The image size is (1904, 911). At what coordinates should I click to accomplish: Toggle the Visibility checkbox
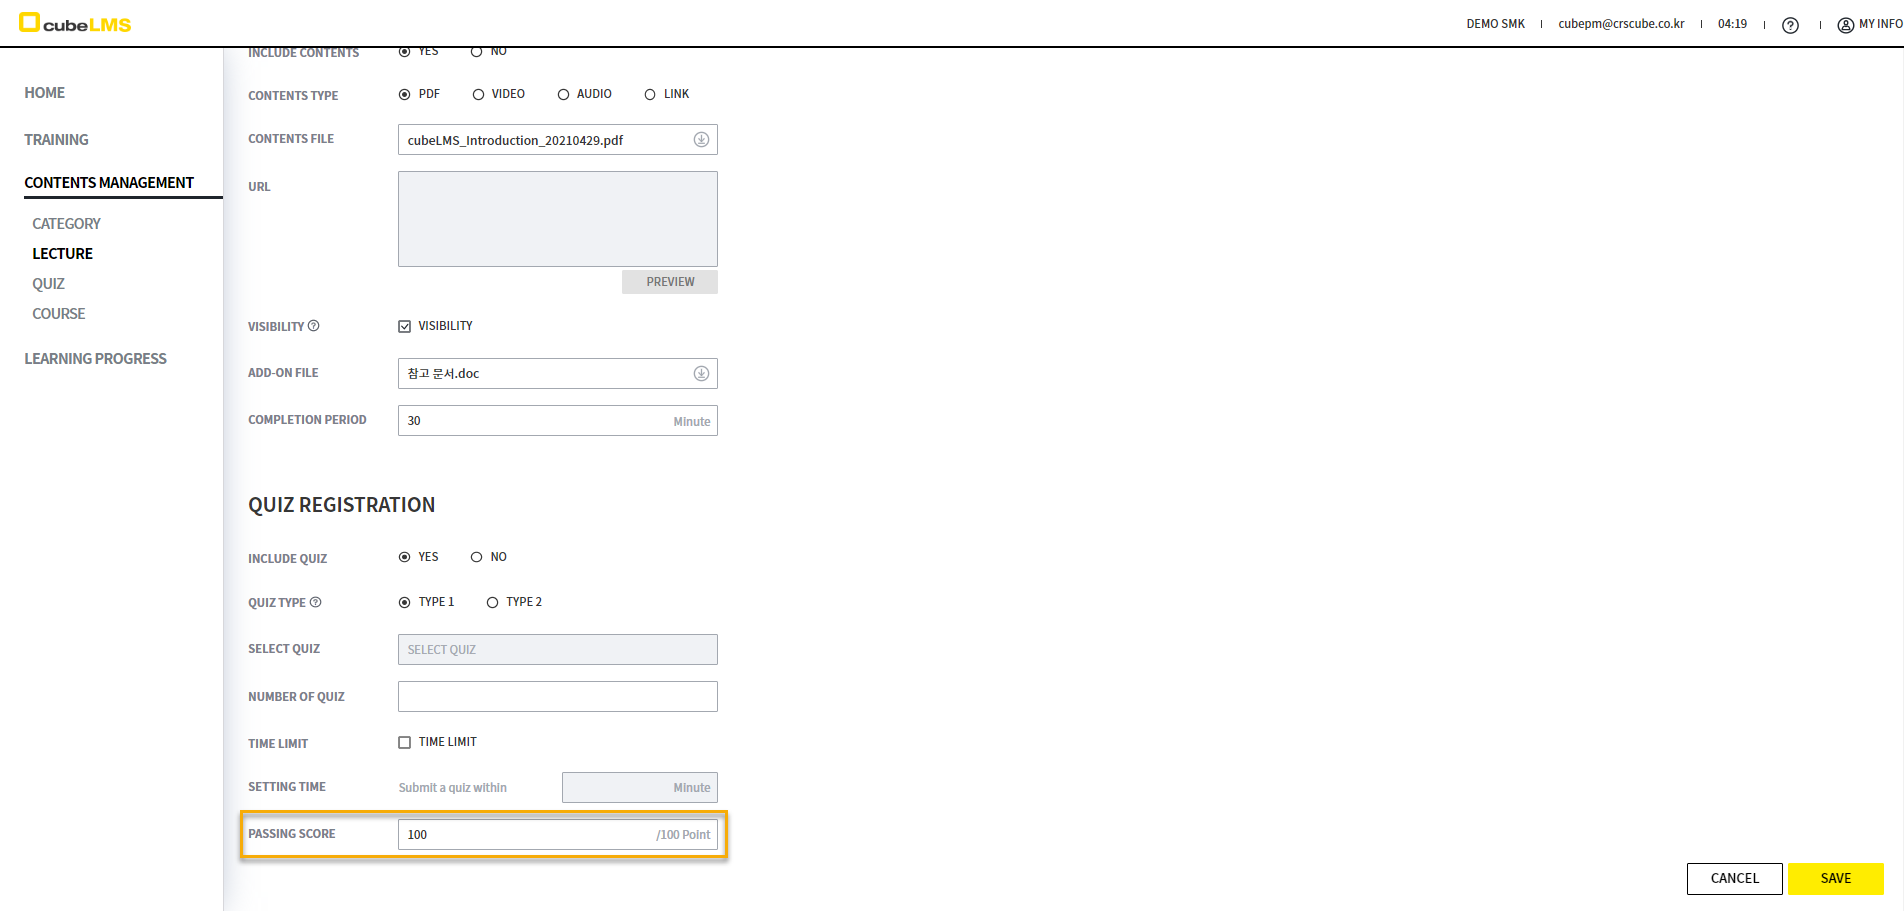coord(405,326)
